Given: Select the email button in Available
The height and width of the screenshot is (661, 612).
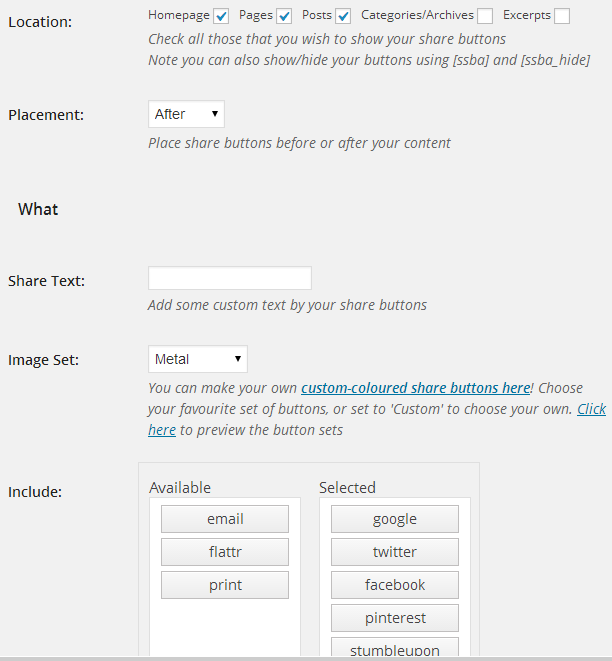Looking at the screenshot, I should [225, 519].
